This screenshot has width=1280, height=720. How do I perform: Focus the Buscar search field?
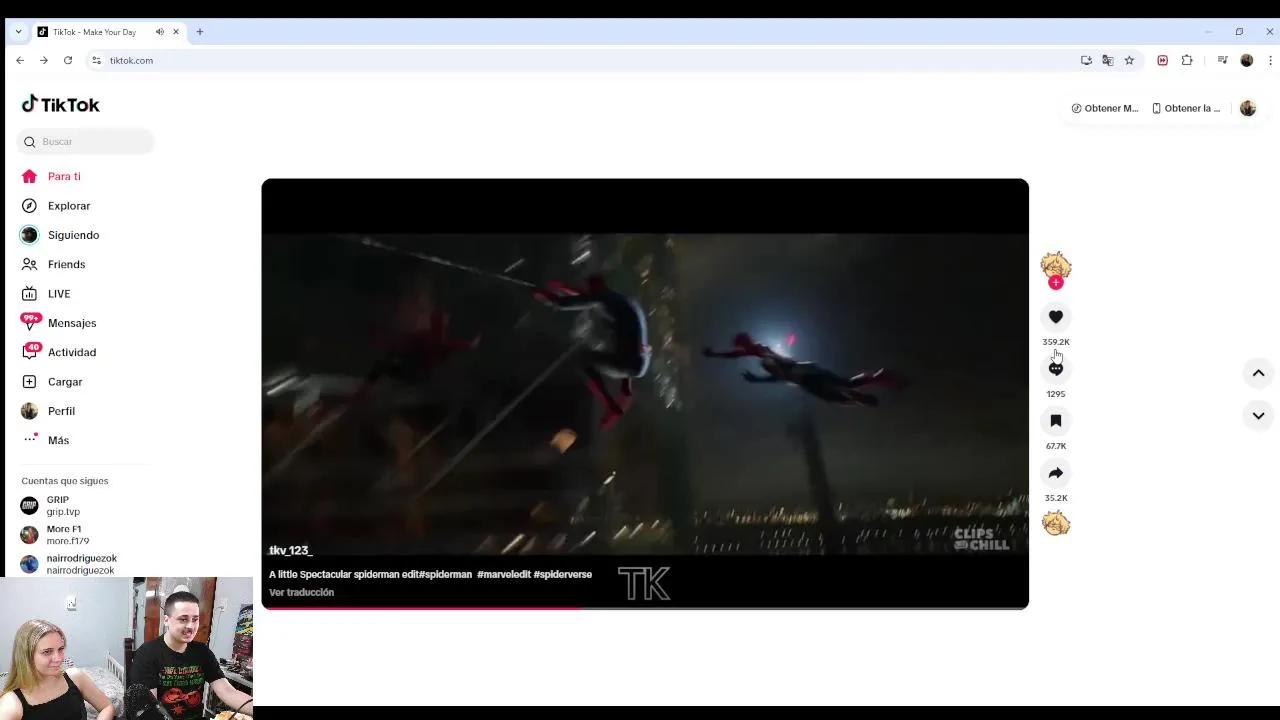point(85,142)
